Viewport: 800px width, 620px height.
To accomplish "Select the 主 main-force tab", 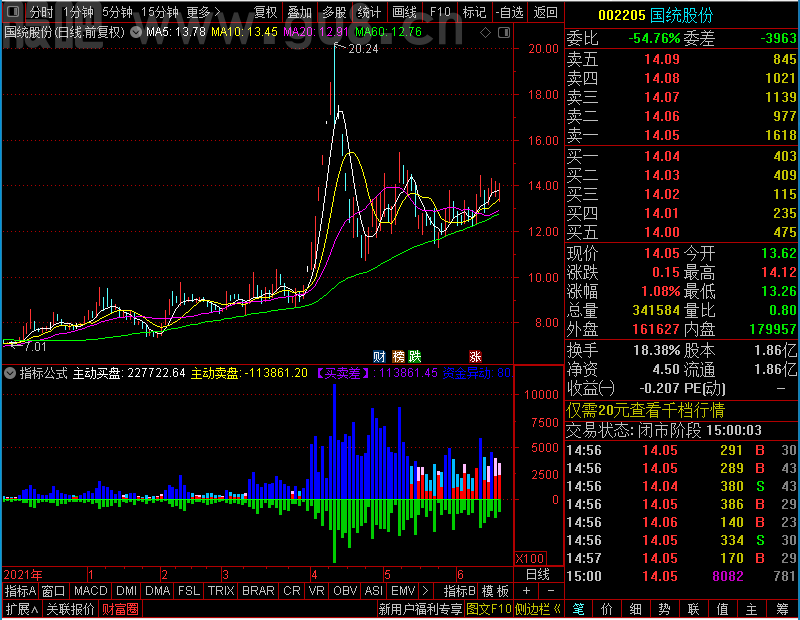I will click(751, 609).
